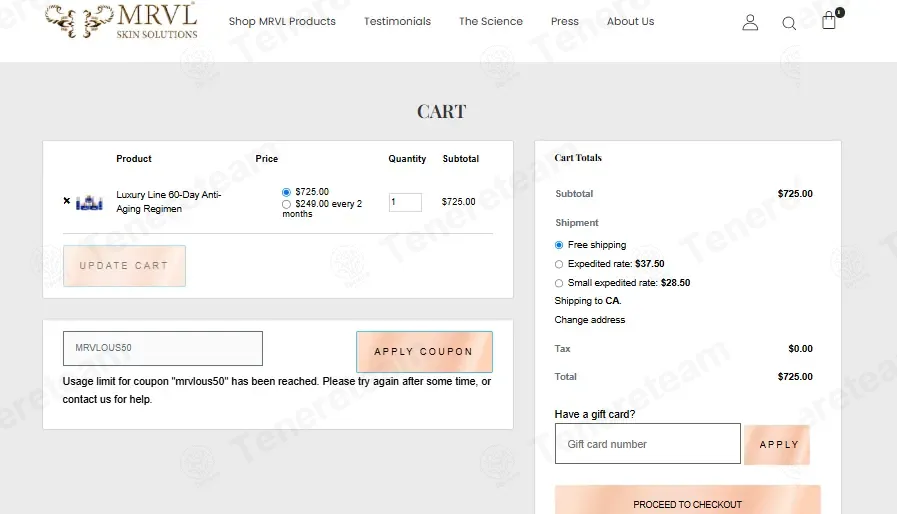Open the shopping bag cart icon
The image size is (897, 514).
[x=829, y=21]
